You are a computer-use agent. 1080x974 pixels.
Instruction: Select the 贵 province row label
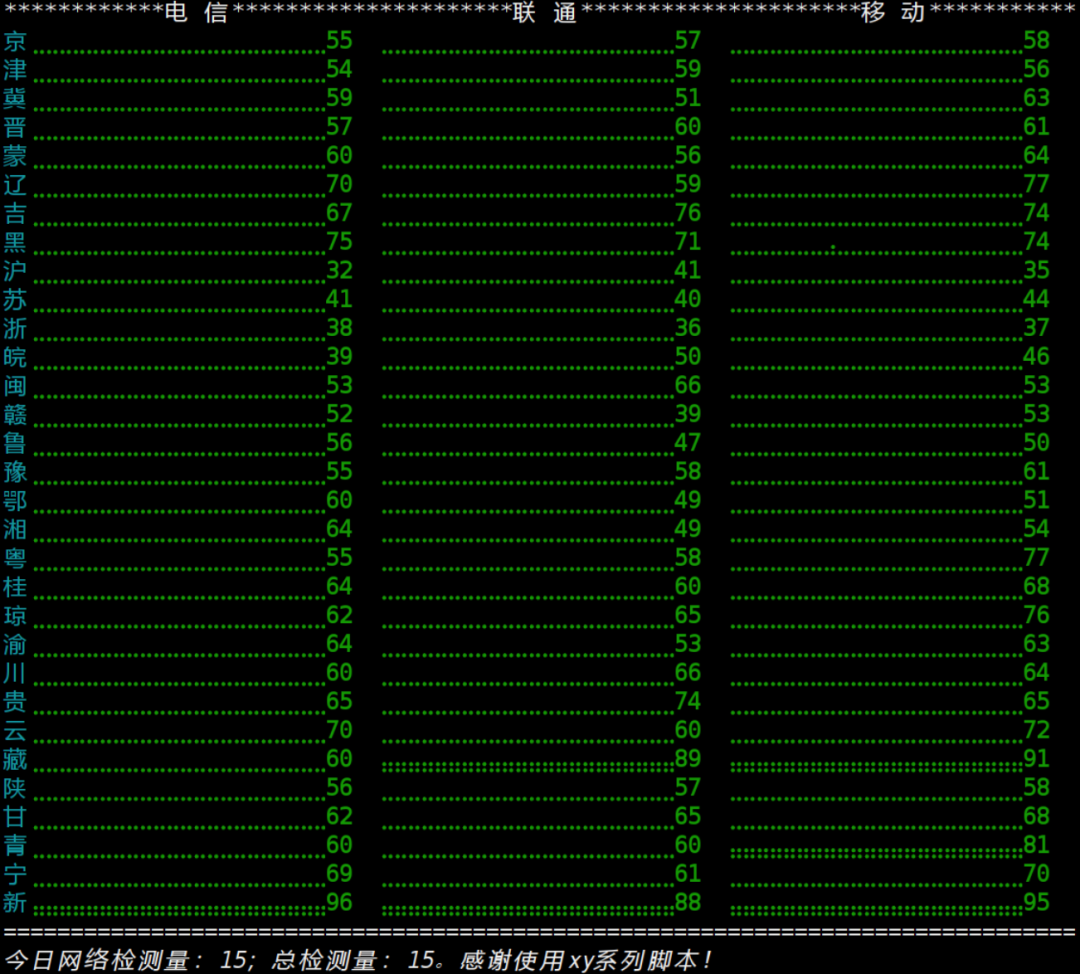tap(15, 701)
